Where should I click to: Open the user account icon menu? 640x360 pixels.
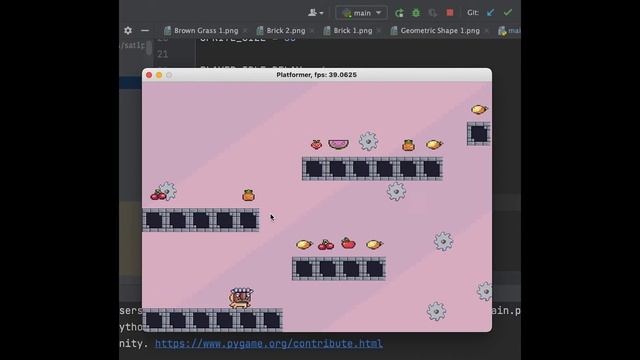click(x=316, y=13)
